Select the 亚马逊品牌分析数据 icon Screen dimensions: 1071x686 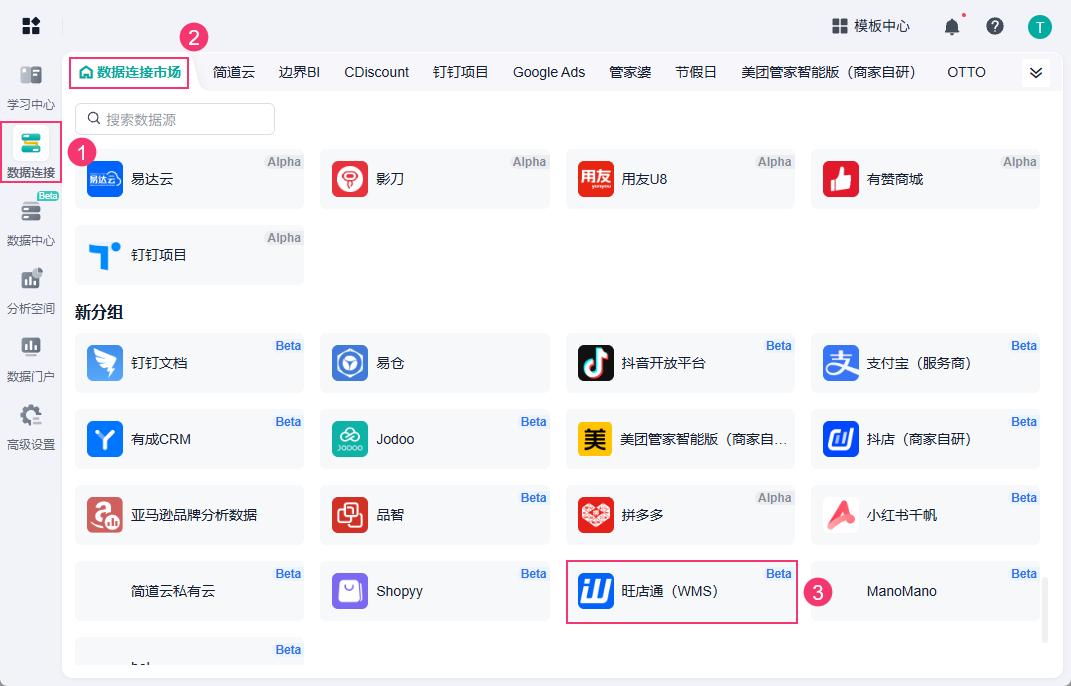(x=105, y=514)
